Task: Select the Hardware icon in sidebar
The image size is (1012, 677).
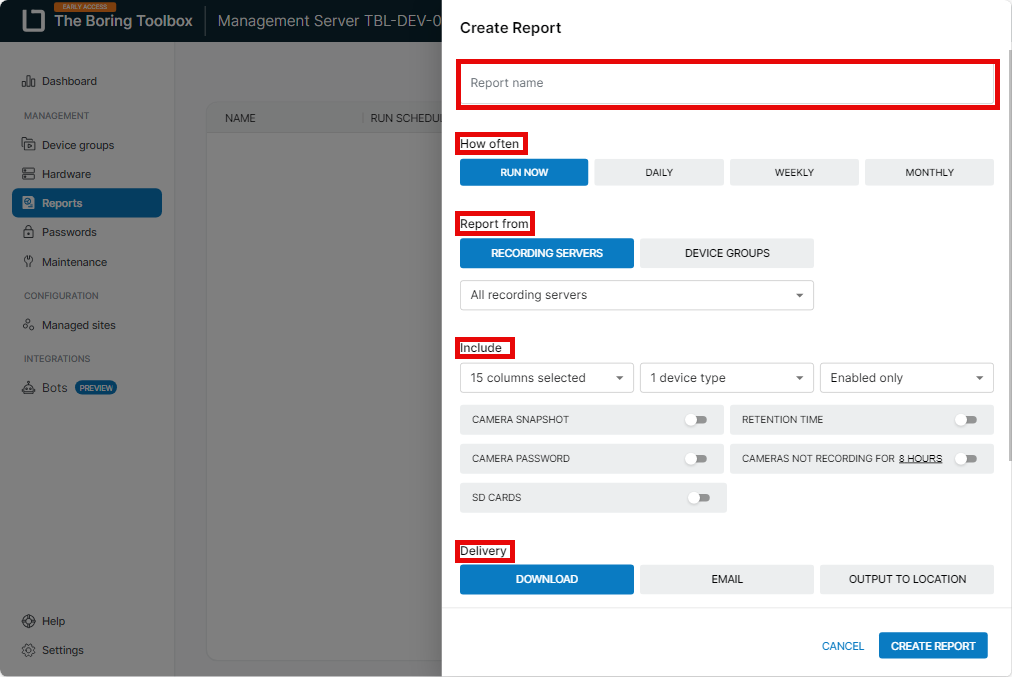Action: click(29, 174)
